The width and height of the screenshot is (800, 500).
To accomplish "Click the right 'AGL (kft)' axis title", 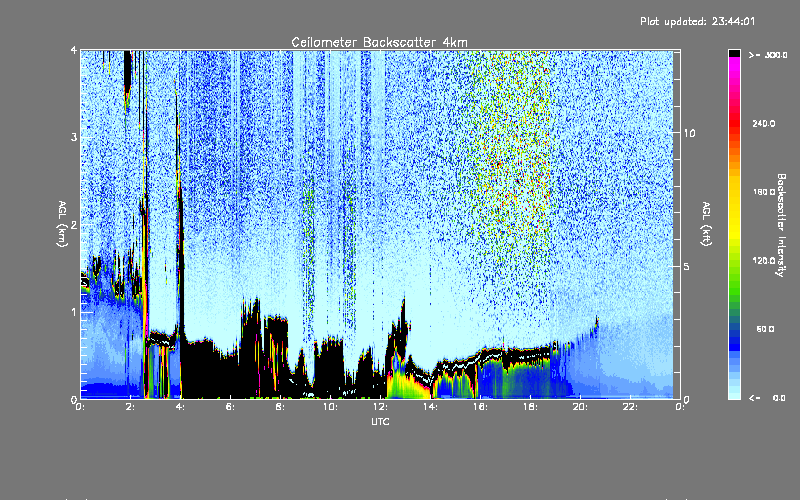I will click(x=706, y=224).
